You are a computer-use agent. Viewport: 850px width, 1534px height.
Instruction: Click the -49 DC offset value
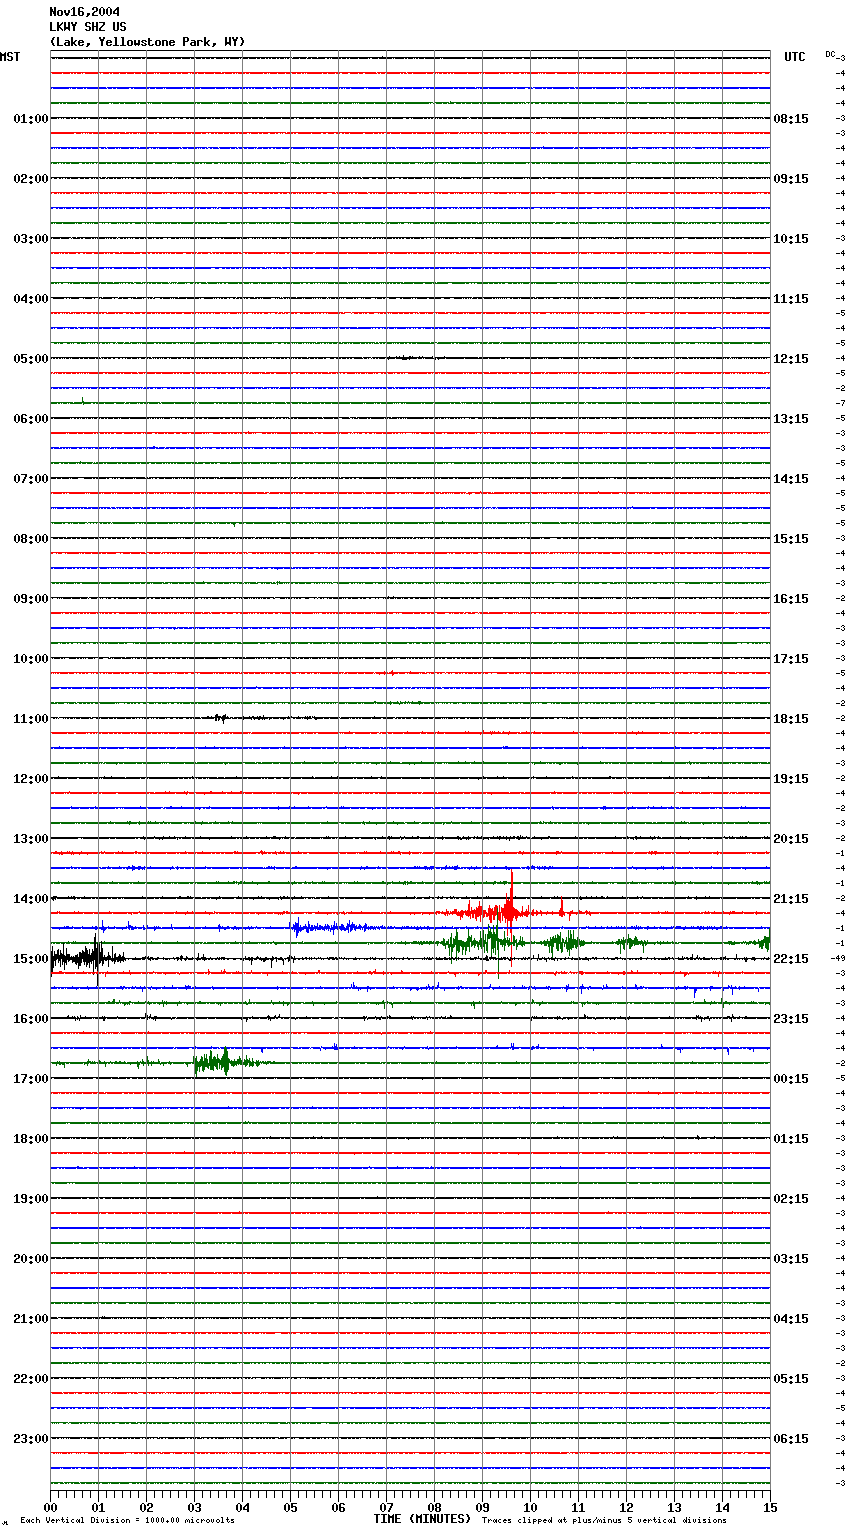[x=839, y=958]
